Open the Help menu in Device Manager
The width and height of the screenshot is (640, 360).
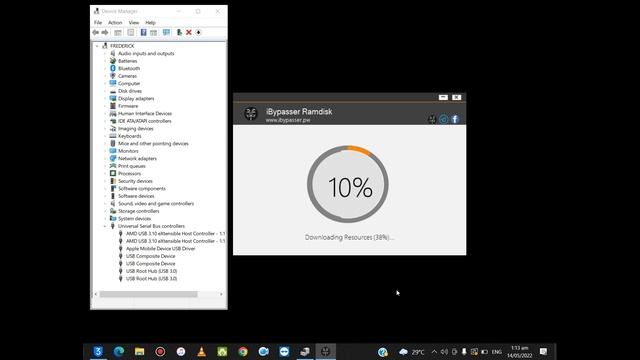click(x=150, y=22)
